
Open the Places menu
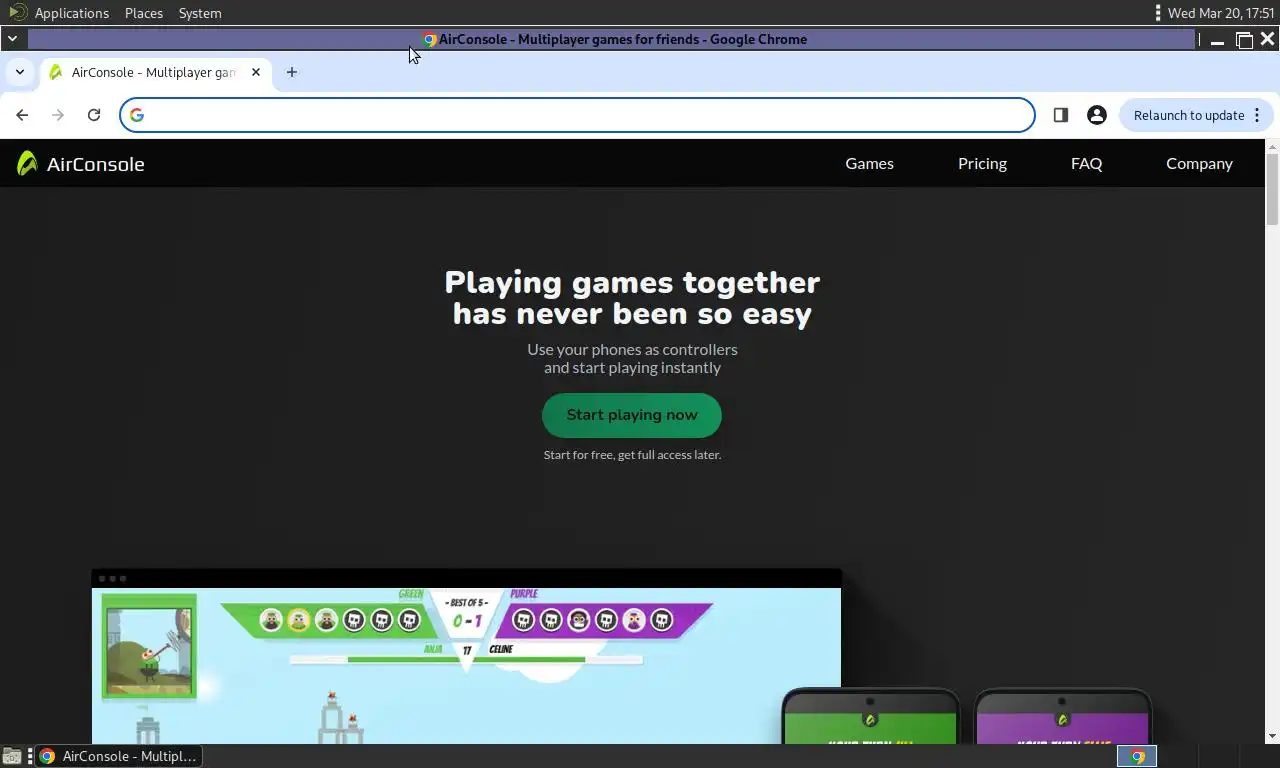[x=144, y=13]
